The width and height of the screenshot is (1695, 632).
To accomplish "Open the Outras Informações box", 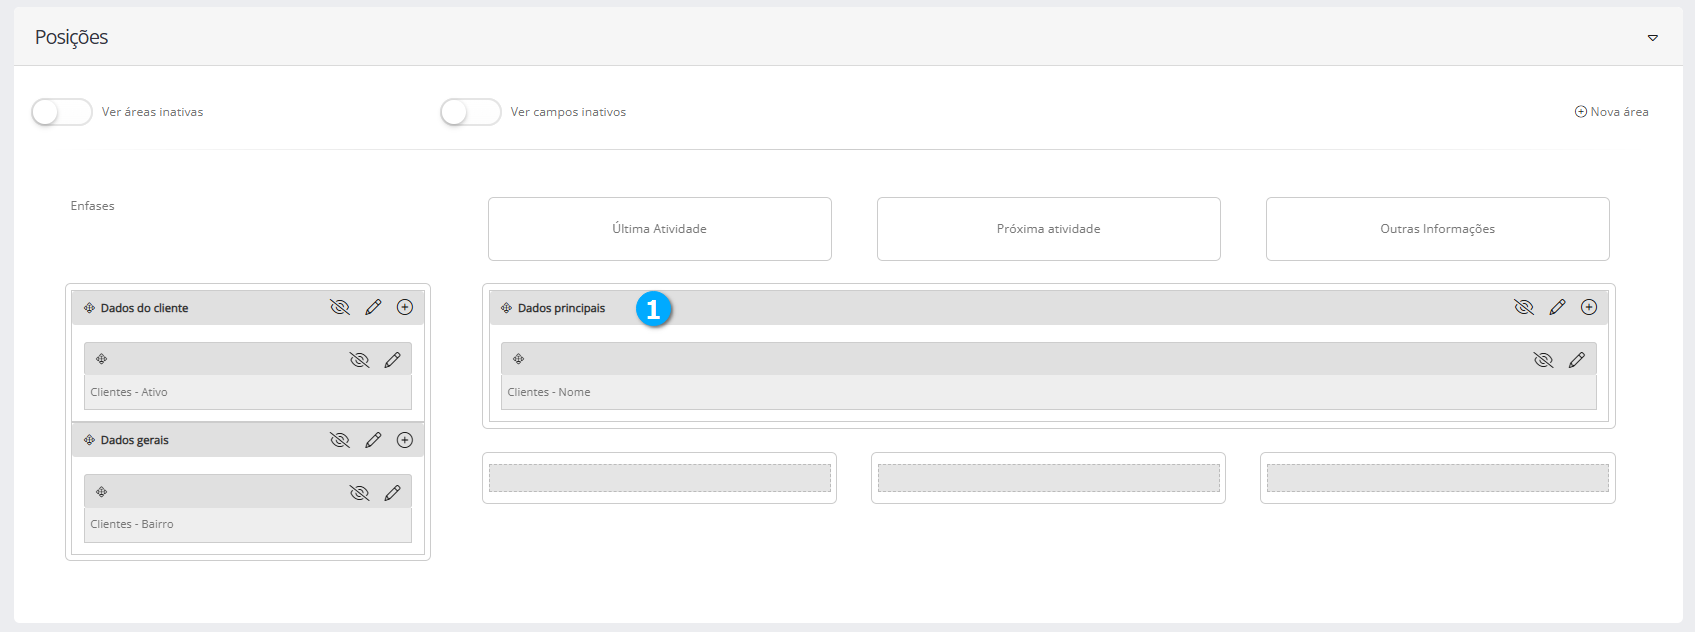I will click(x=1438, y=229).
